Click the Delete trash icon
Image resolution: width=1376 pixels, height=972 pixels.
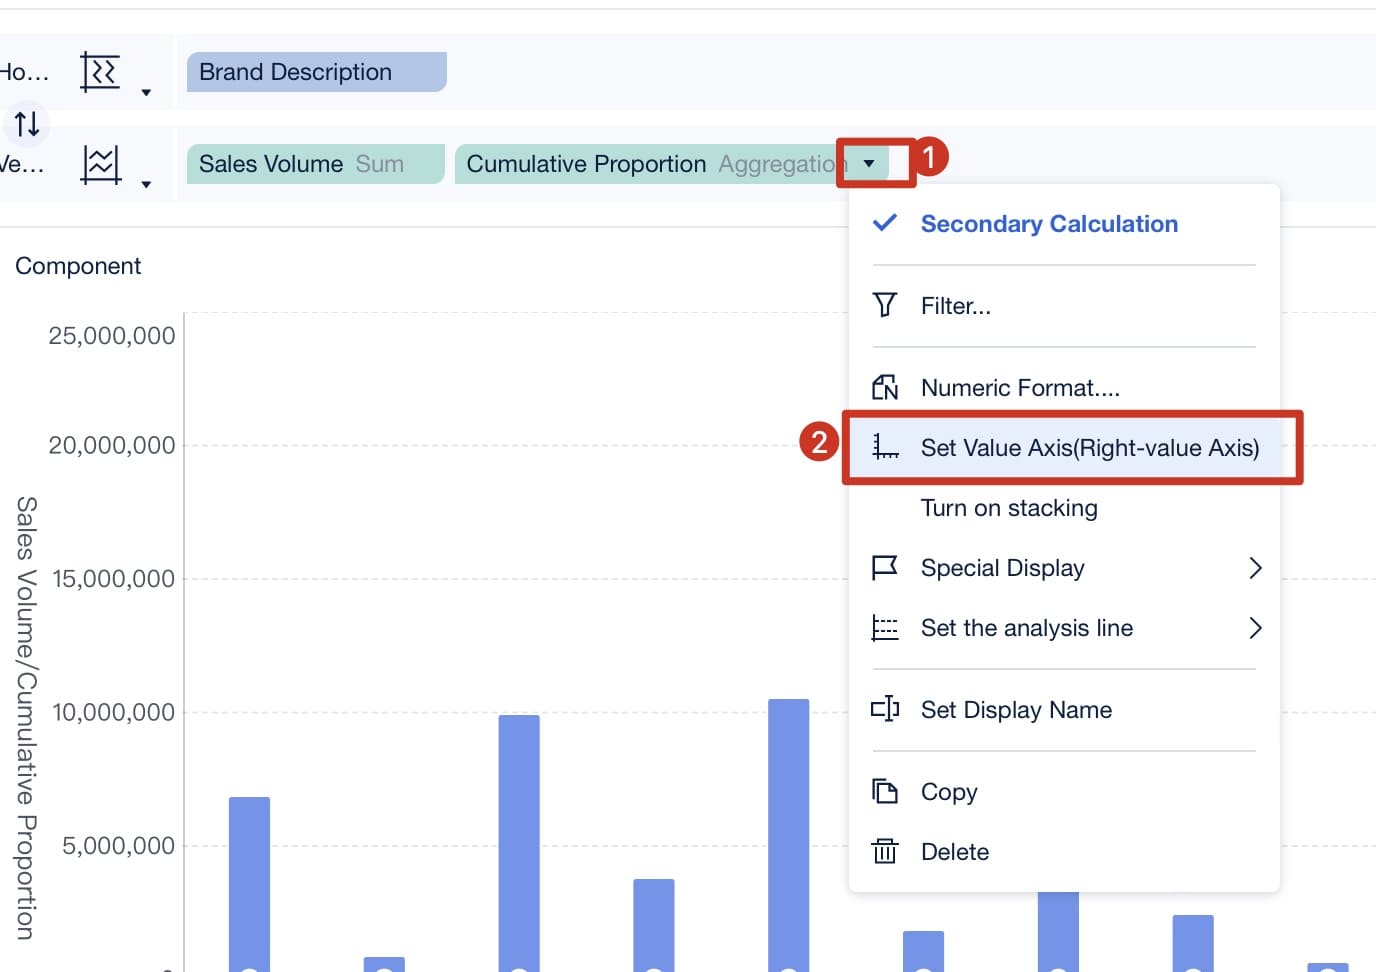[x=885, y=851]
